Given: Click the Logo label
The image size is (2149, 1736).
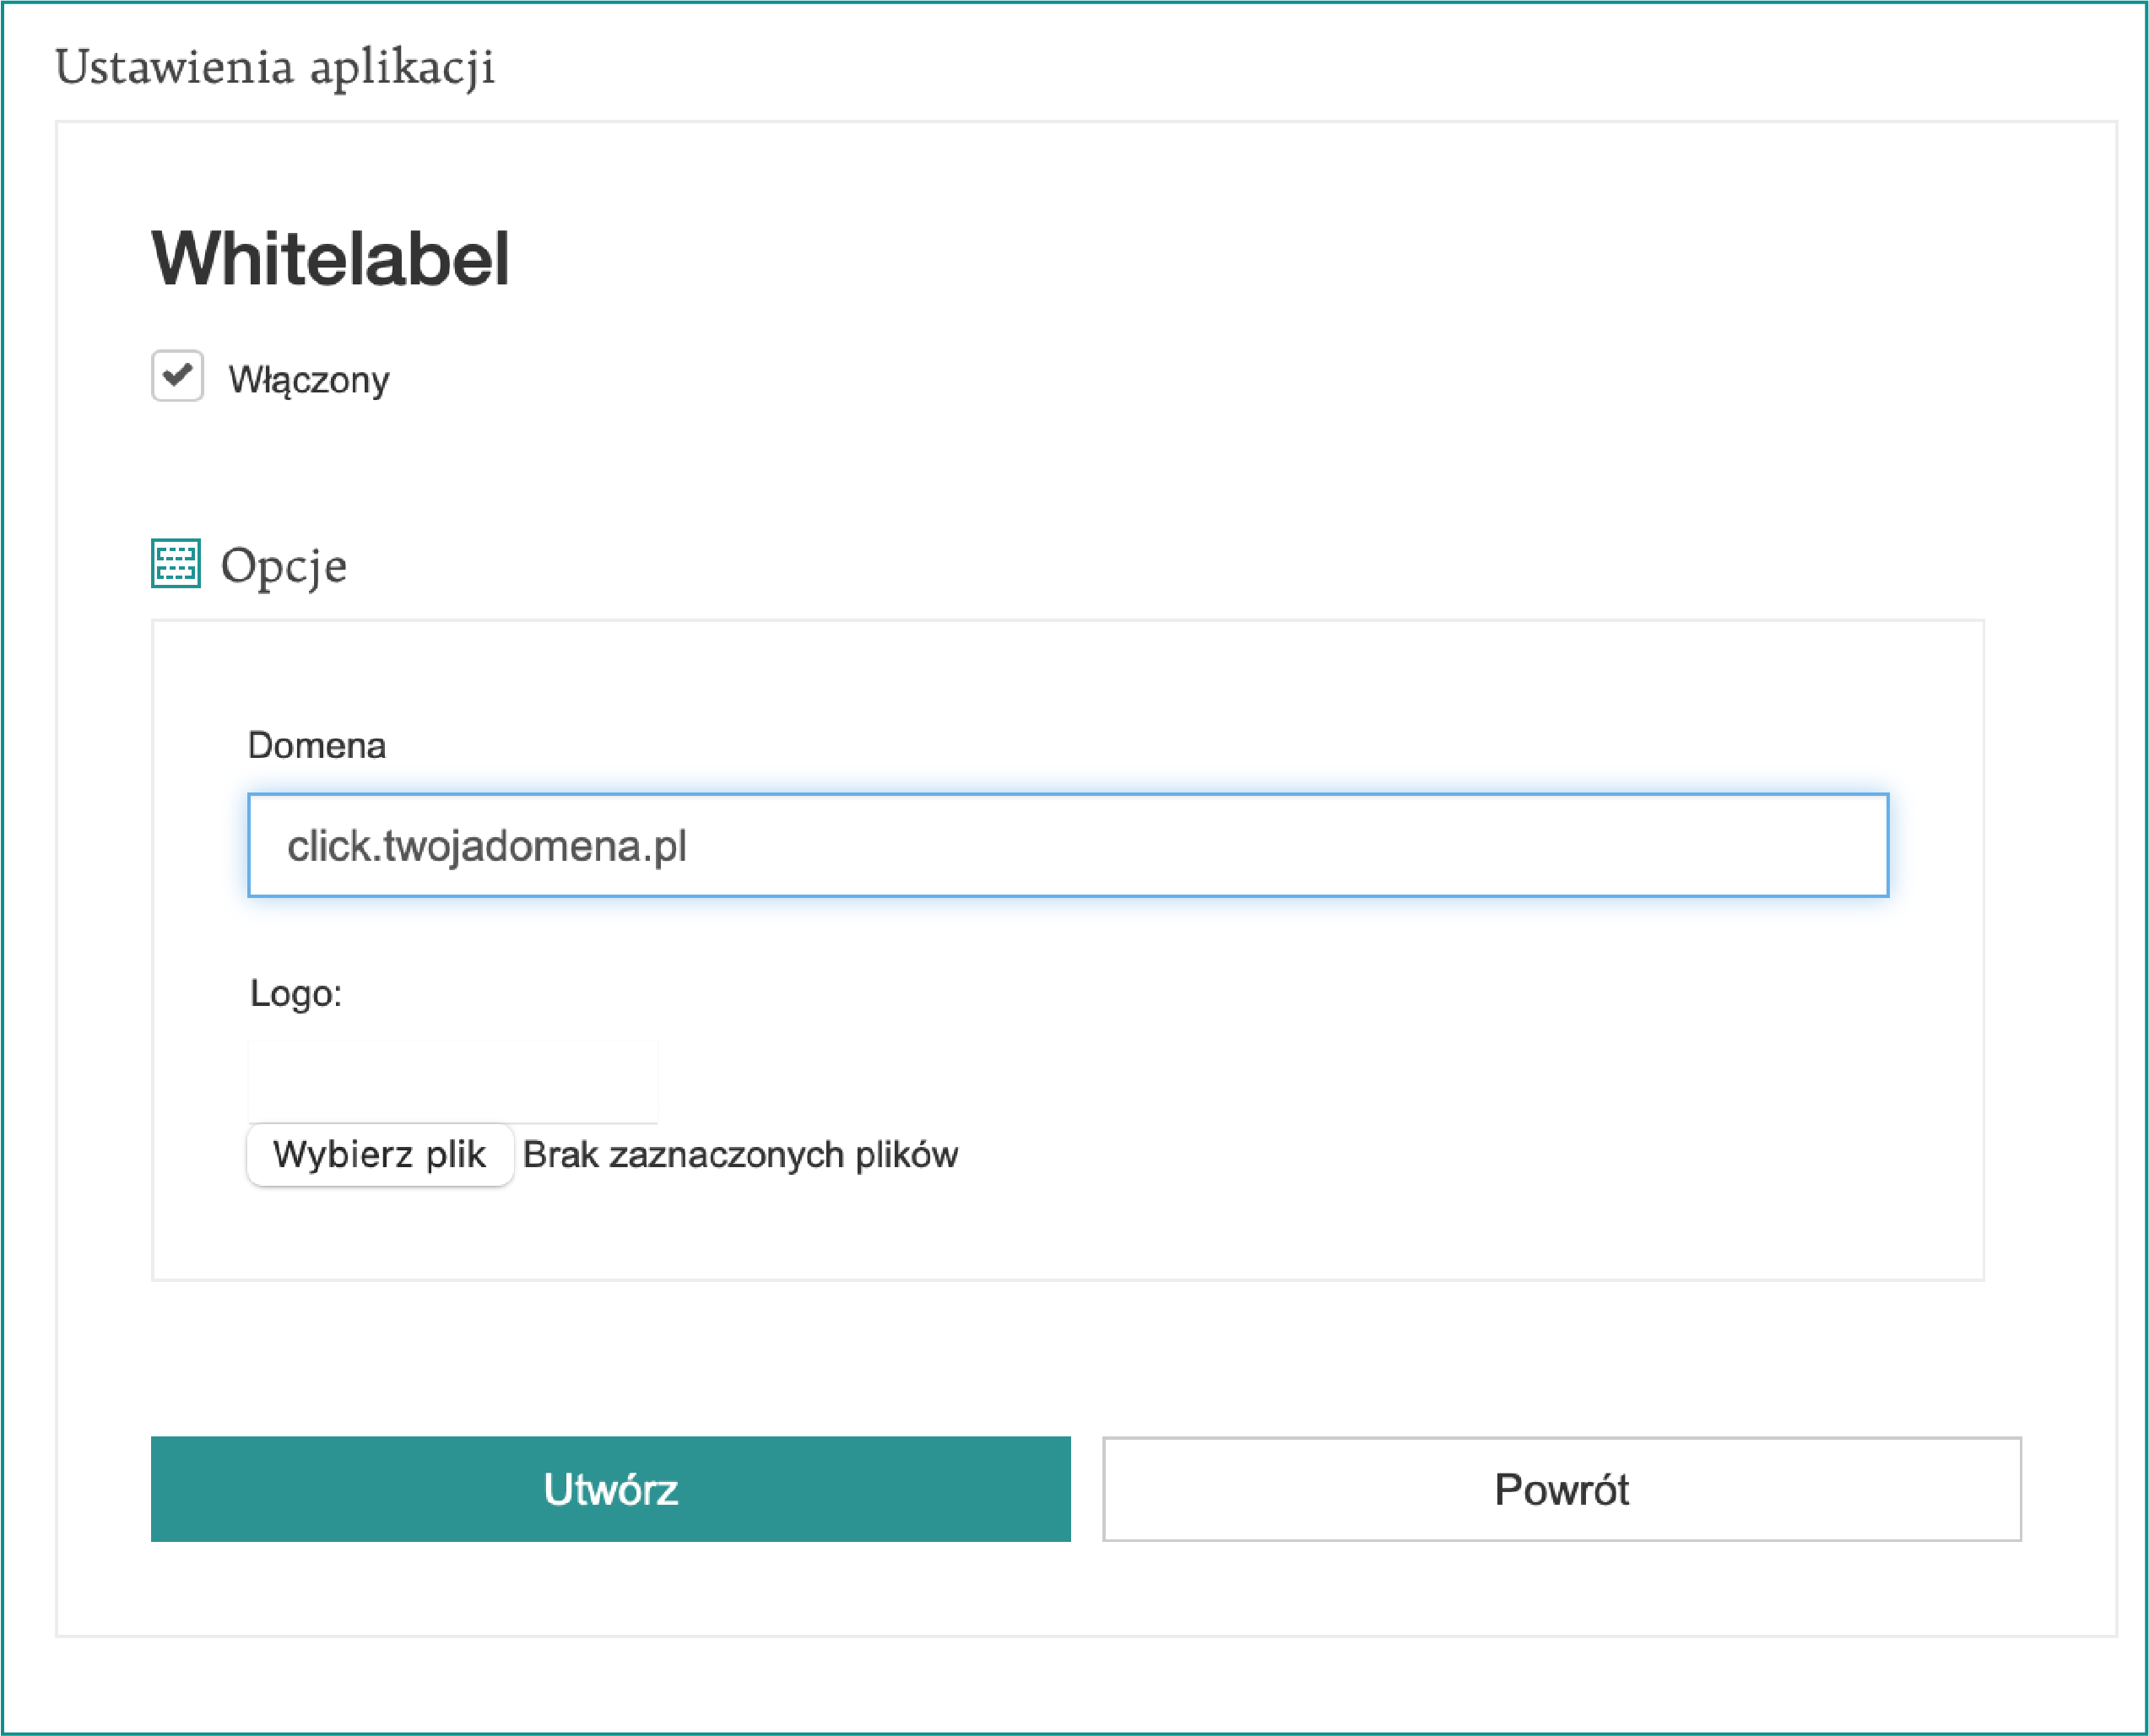Looking at the screenshot, I should (x=295, y=993).
